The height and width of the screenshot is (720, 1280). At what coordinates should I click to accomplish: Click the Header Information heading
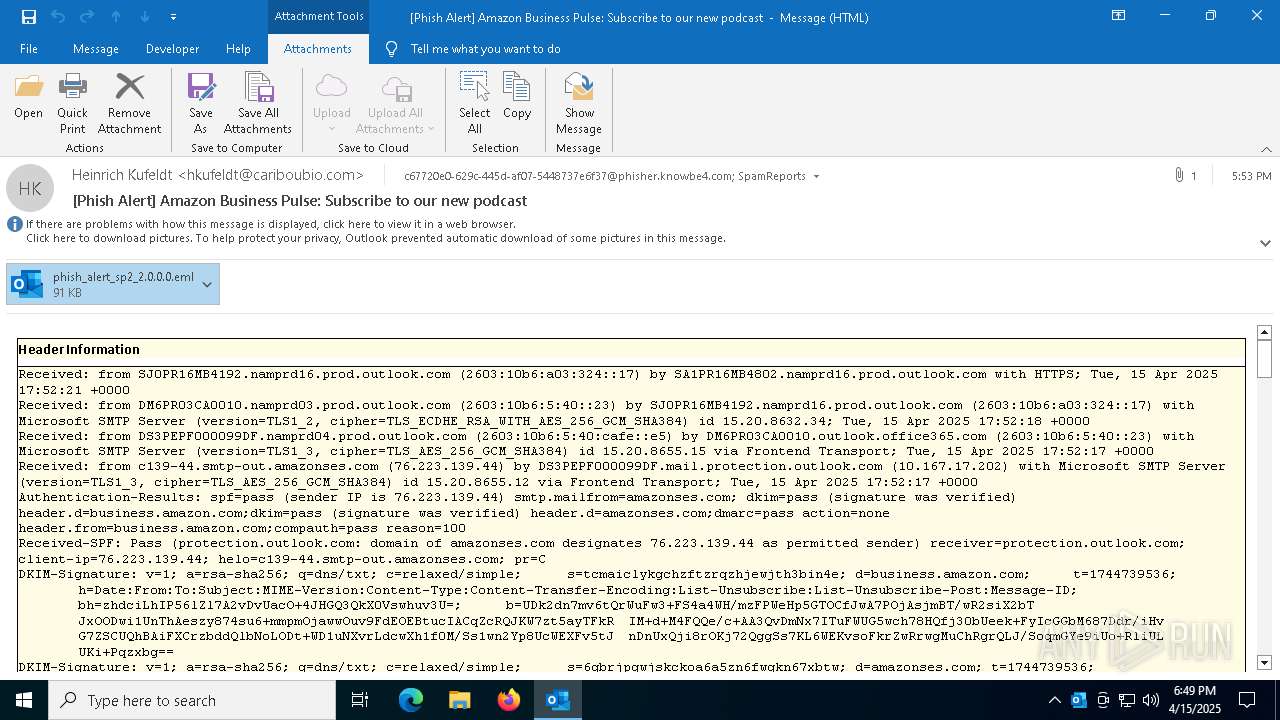(79, 349)
